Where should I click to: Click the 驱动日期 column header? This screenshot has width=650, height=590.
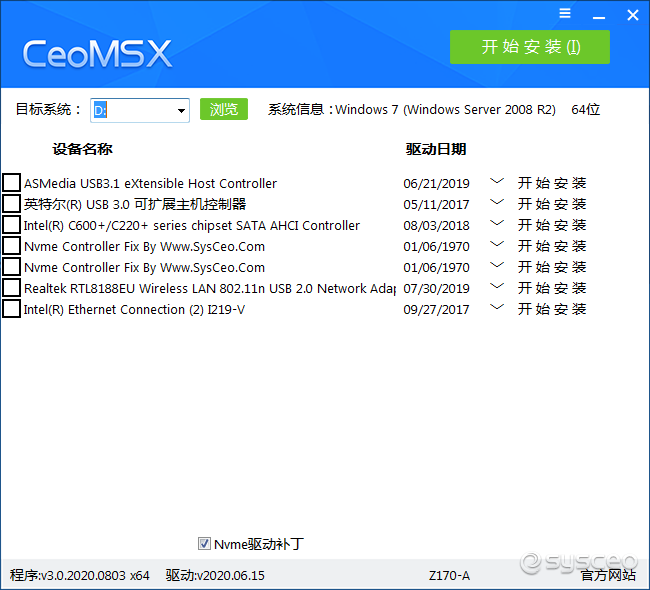point(436,149)
